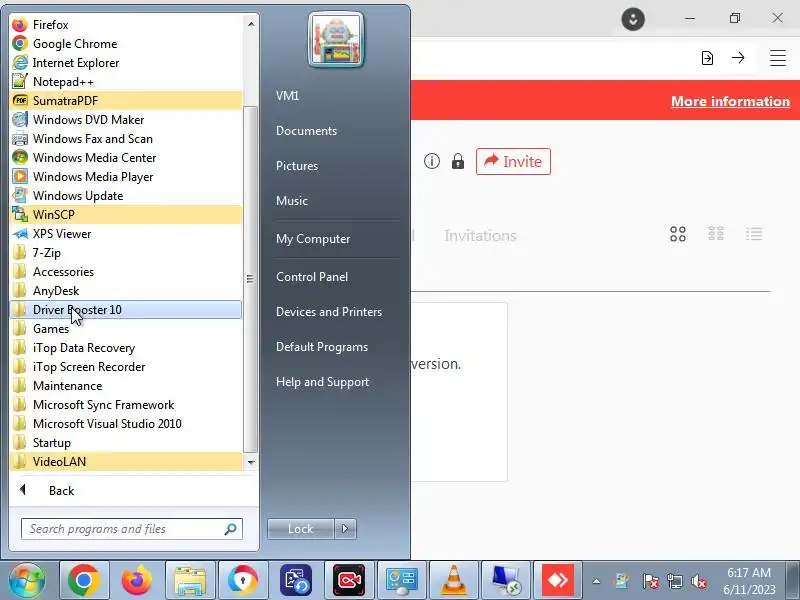Expand the VideoLAN folder
This screenshot has height=600, width=800.
(x=126, y=461)
